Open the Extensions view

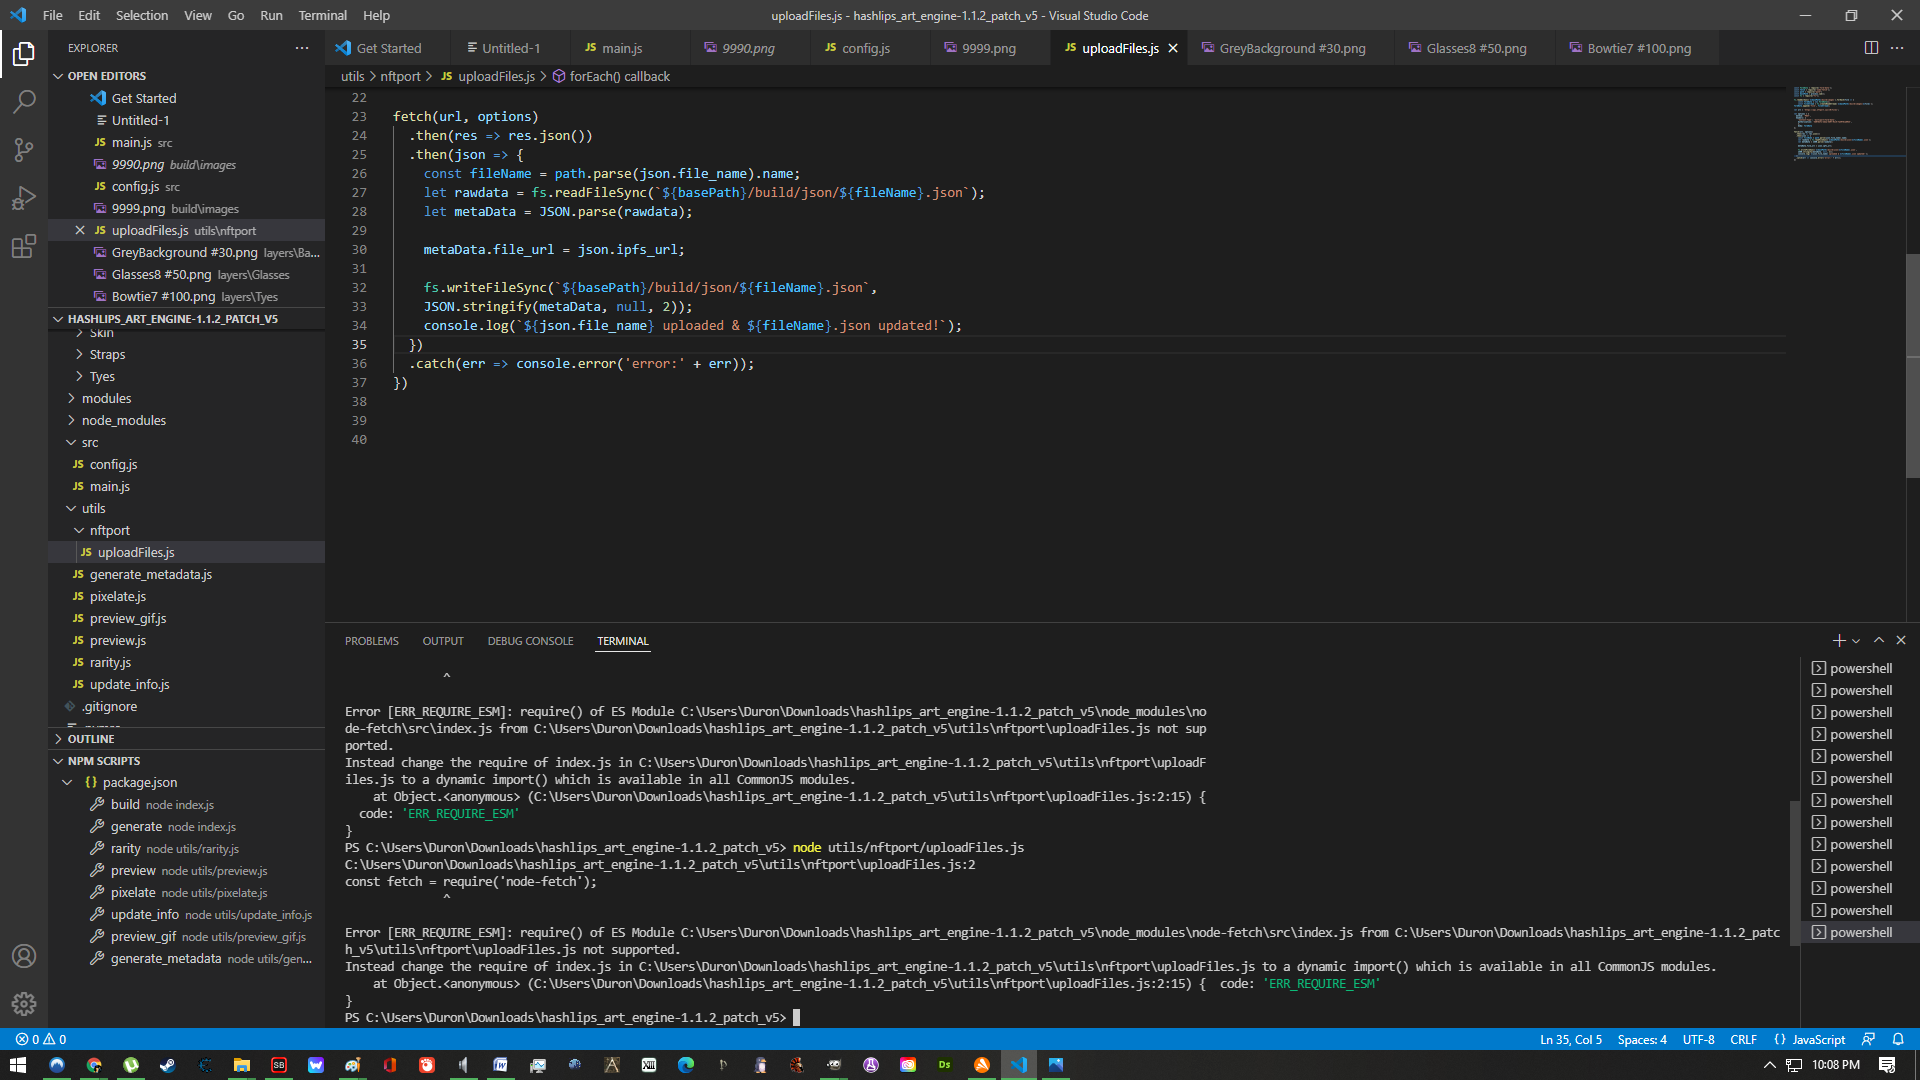pos(24,246)
